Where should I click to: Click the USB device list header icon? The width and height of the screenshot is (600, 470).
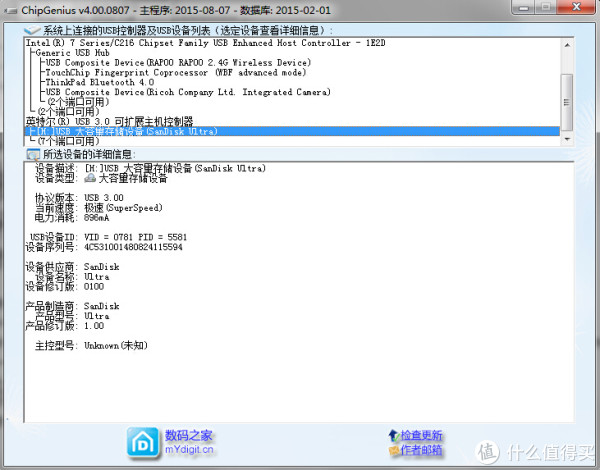(32, 30)
